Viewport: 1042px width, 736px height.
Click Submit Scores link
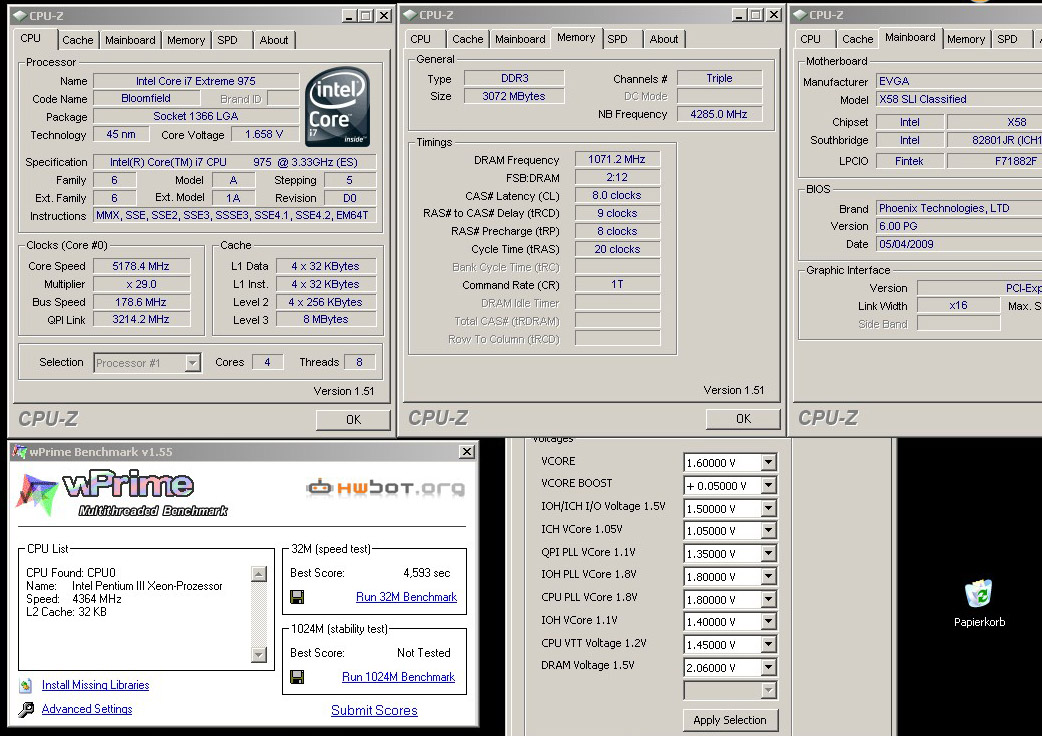click(x=374, y=710)
